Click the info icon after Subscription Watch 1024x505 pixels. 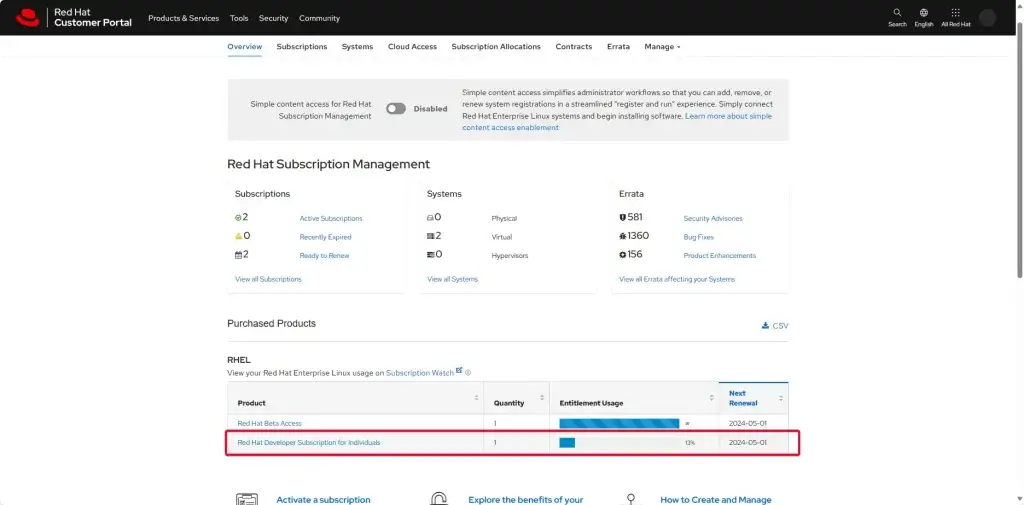coord(468,373)
